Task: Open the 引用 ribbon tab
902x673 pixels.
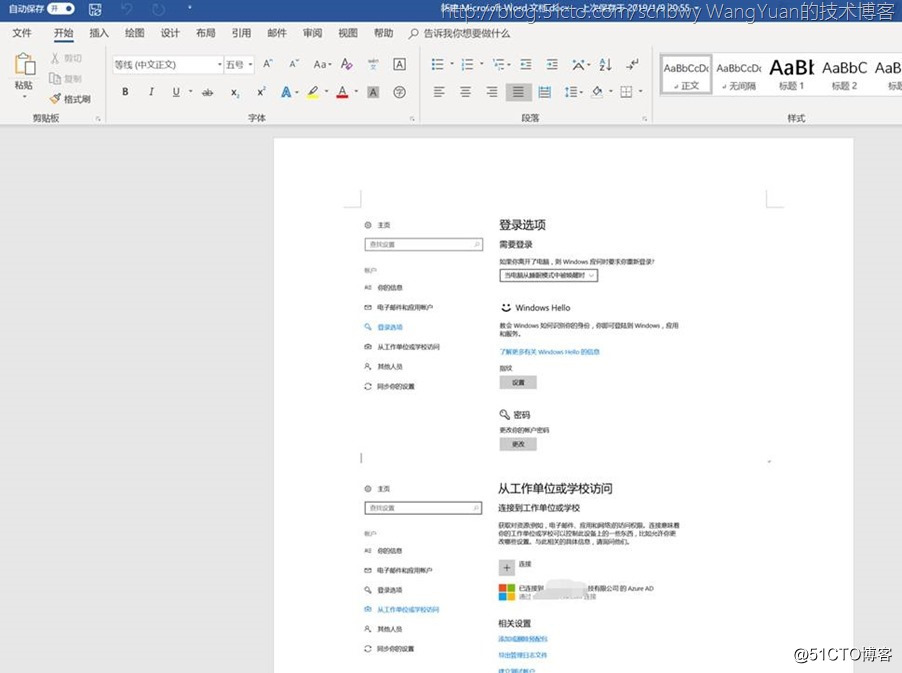Action: coord(241,33)
